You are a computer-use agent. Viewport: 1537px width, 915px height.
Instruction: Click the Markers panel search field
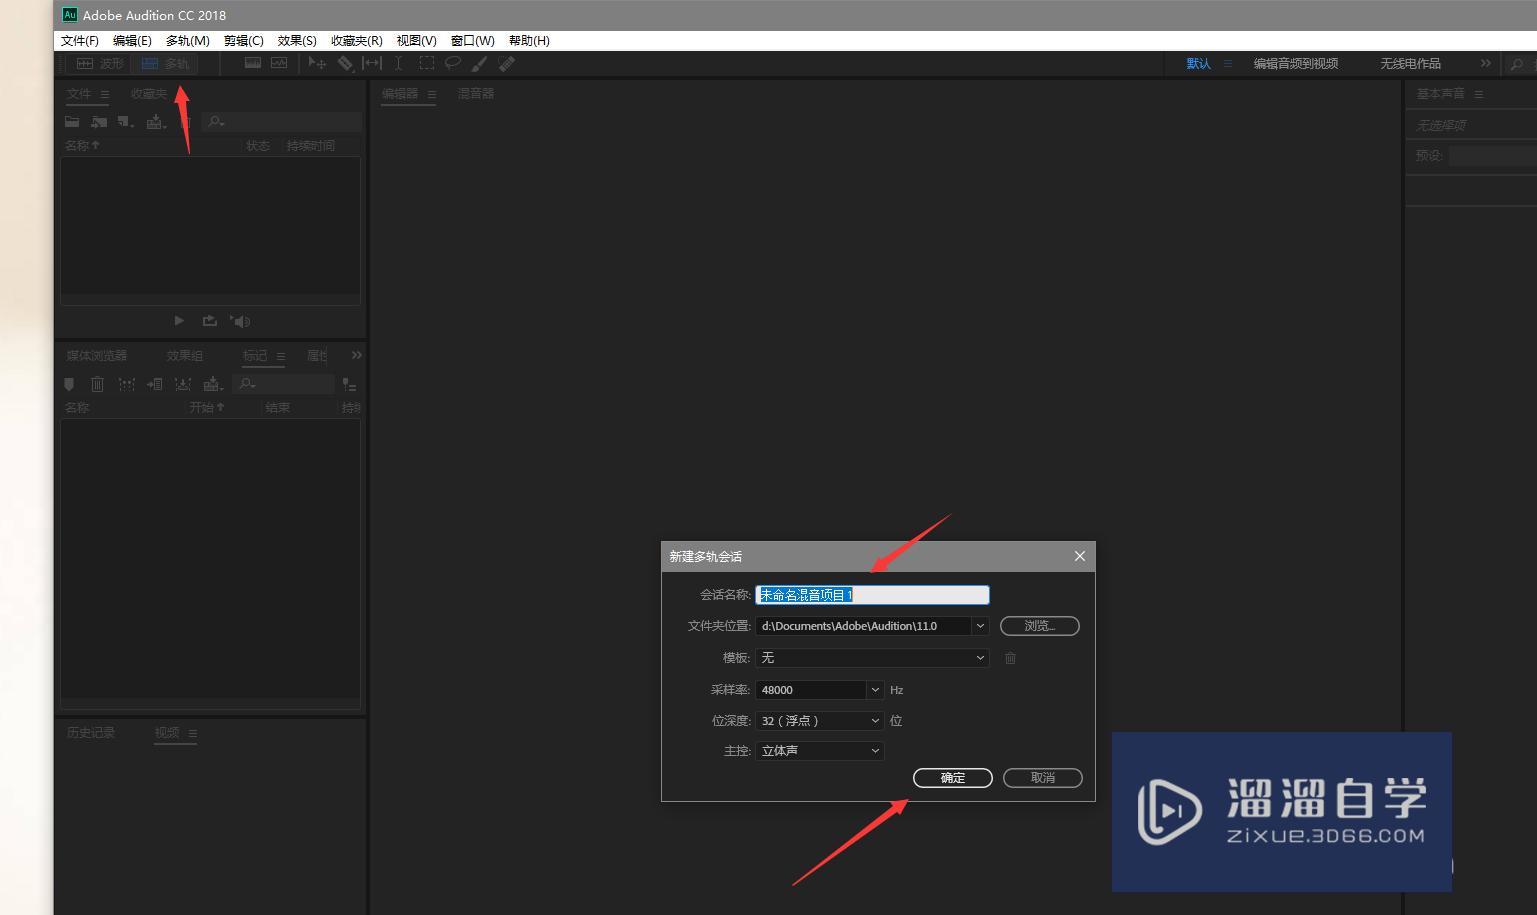tap(284, 384)
